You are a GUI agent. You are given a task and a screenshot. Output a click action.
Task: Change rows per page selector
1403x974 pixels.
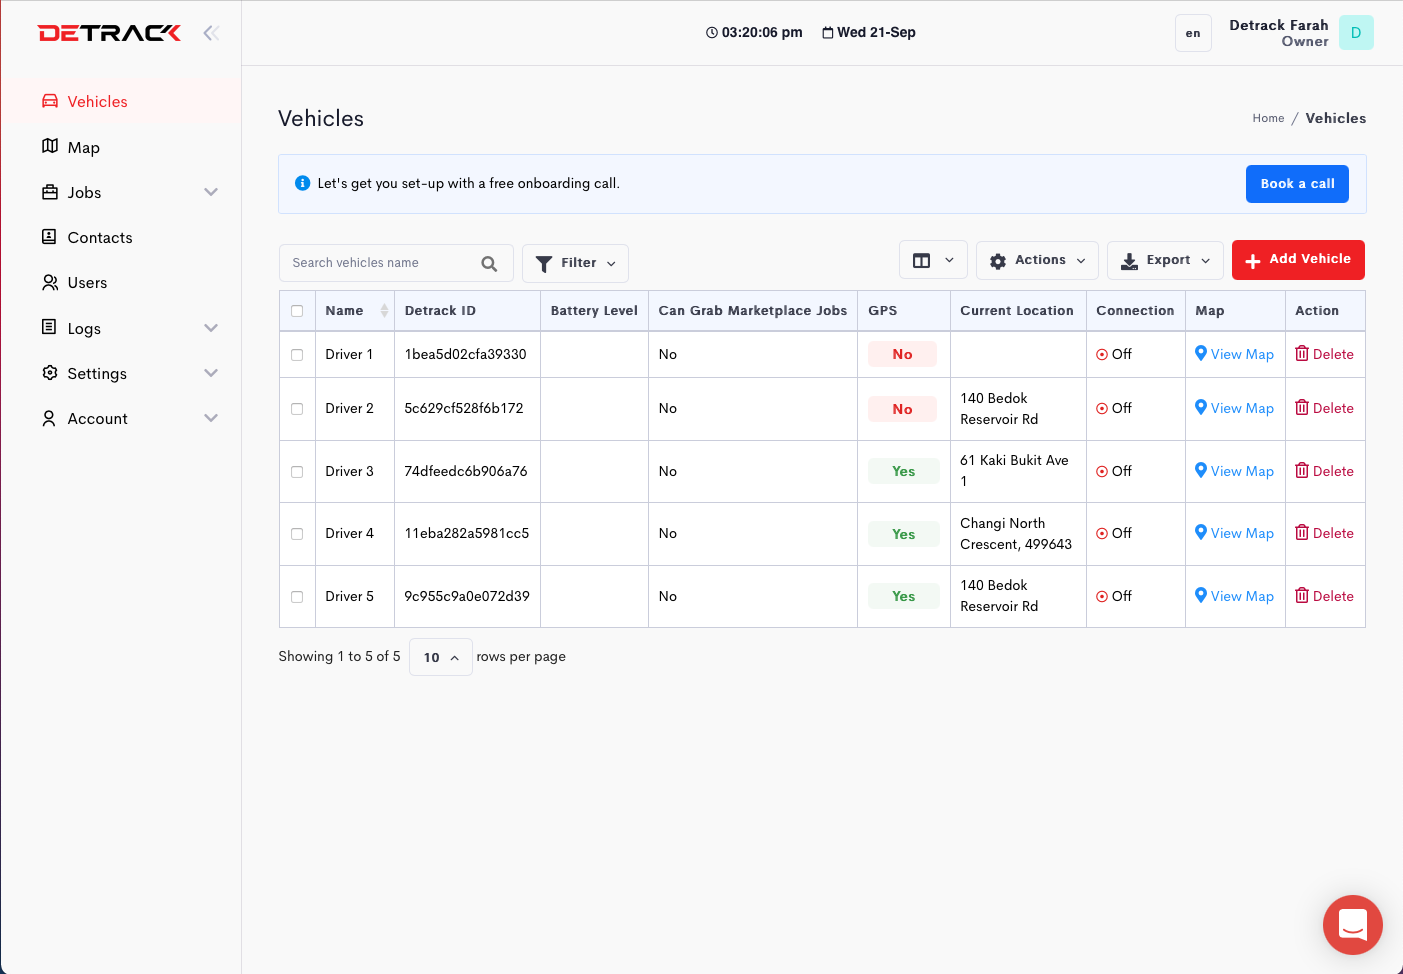click(440, 657)
